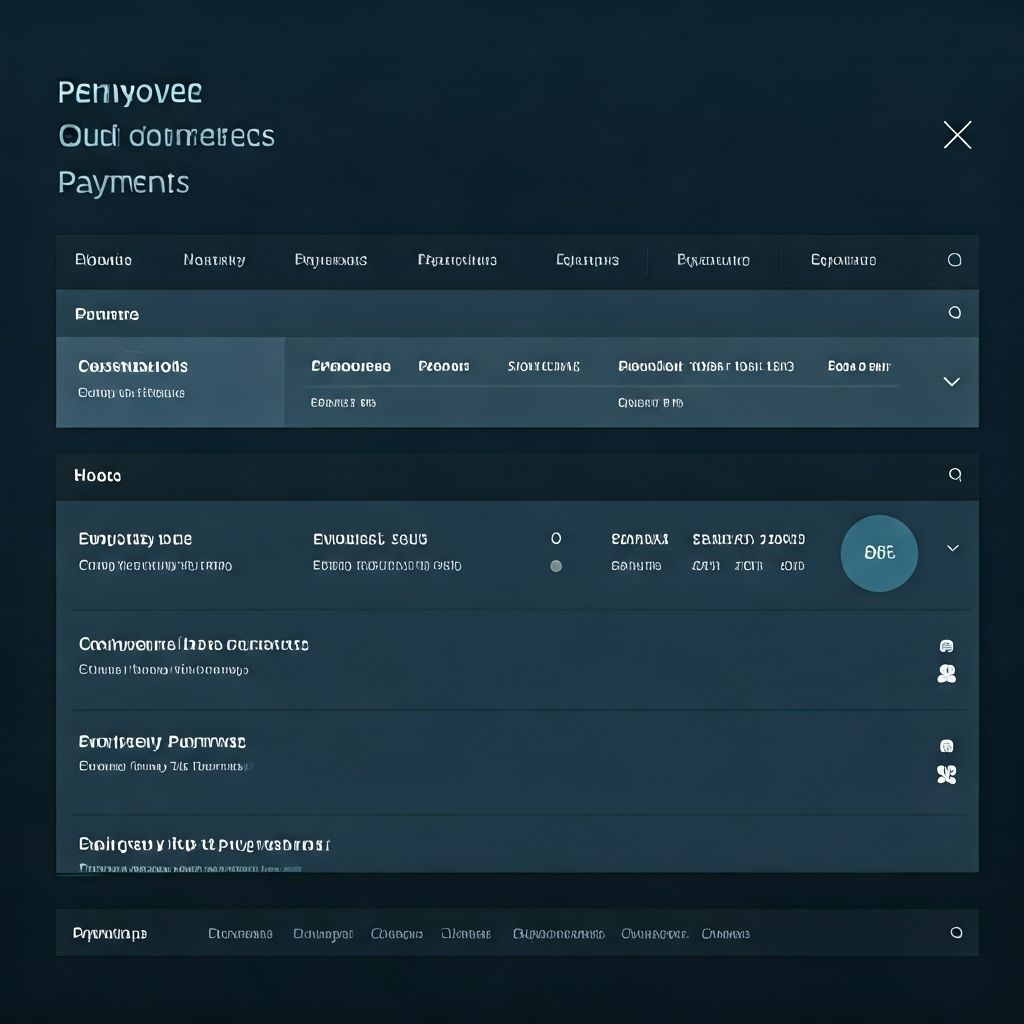Image resolution: width=1024 pixels, height=1024 pixels.
Task: Open the search icon in the top navigation bar
Action: (952, 260)
